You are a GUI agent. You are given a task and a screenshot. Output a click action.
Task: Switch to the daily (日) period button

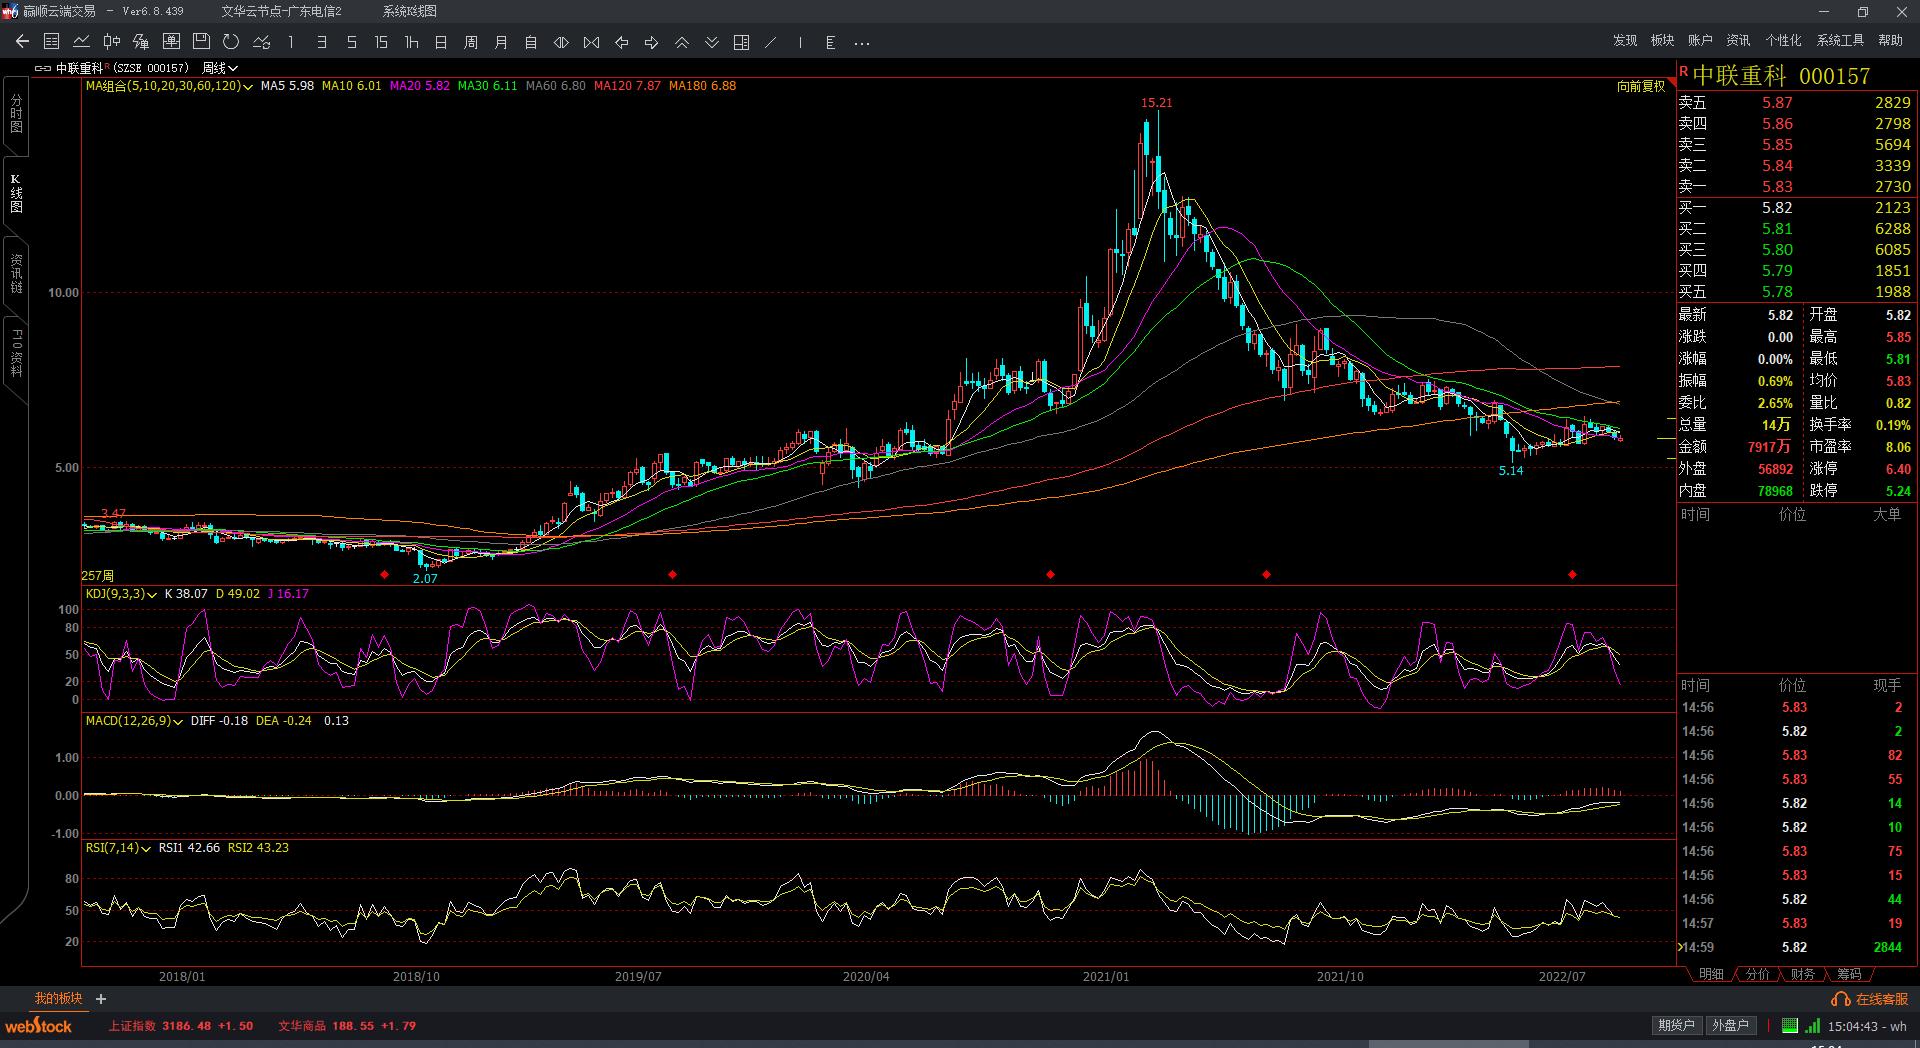tap(441, 42)
